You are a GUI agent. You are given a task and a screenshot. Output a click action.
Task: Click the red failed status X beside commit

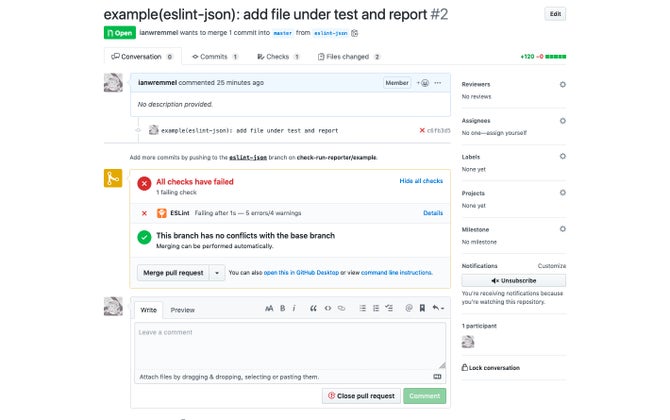(x=422, y=130)
